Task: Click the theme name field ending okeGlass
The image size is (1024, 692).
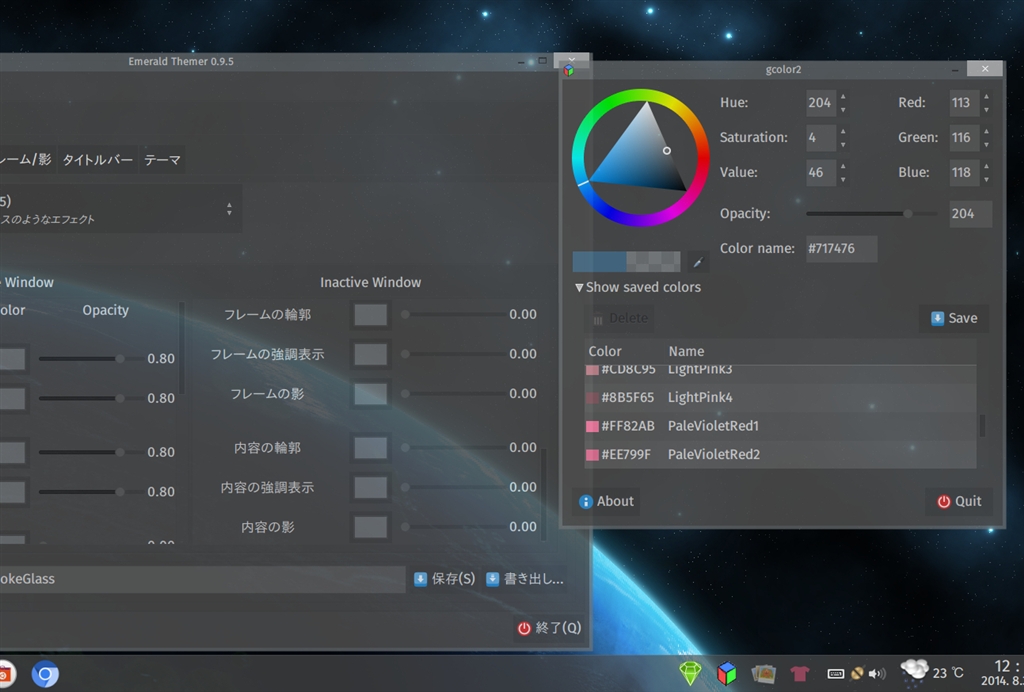Action: click(x=202, y=579)
